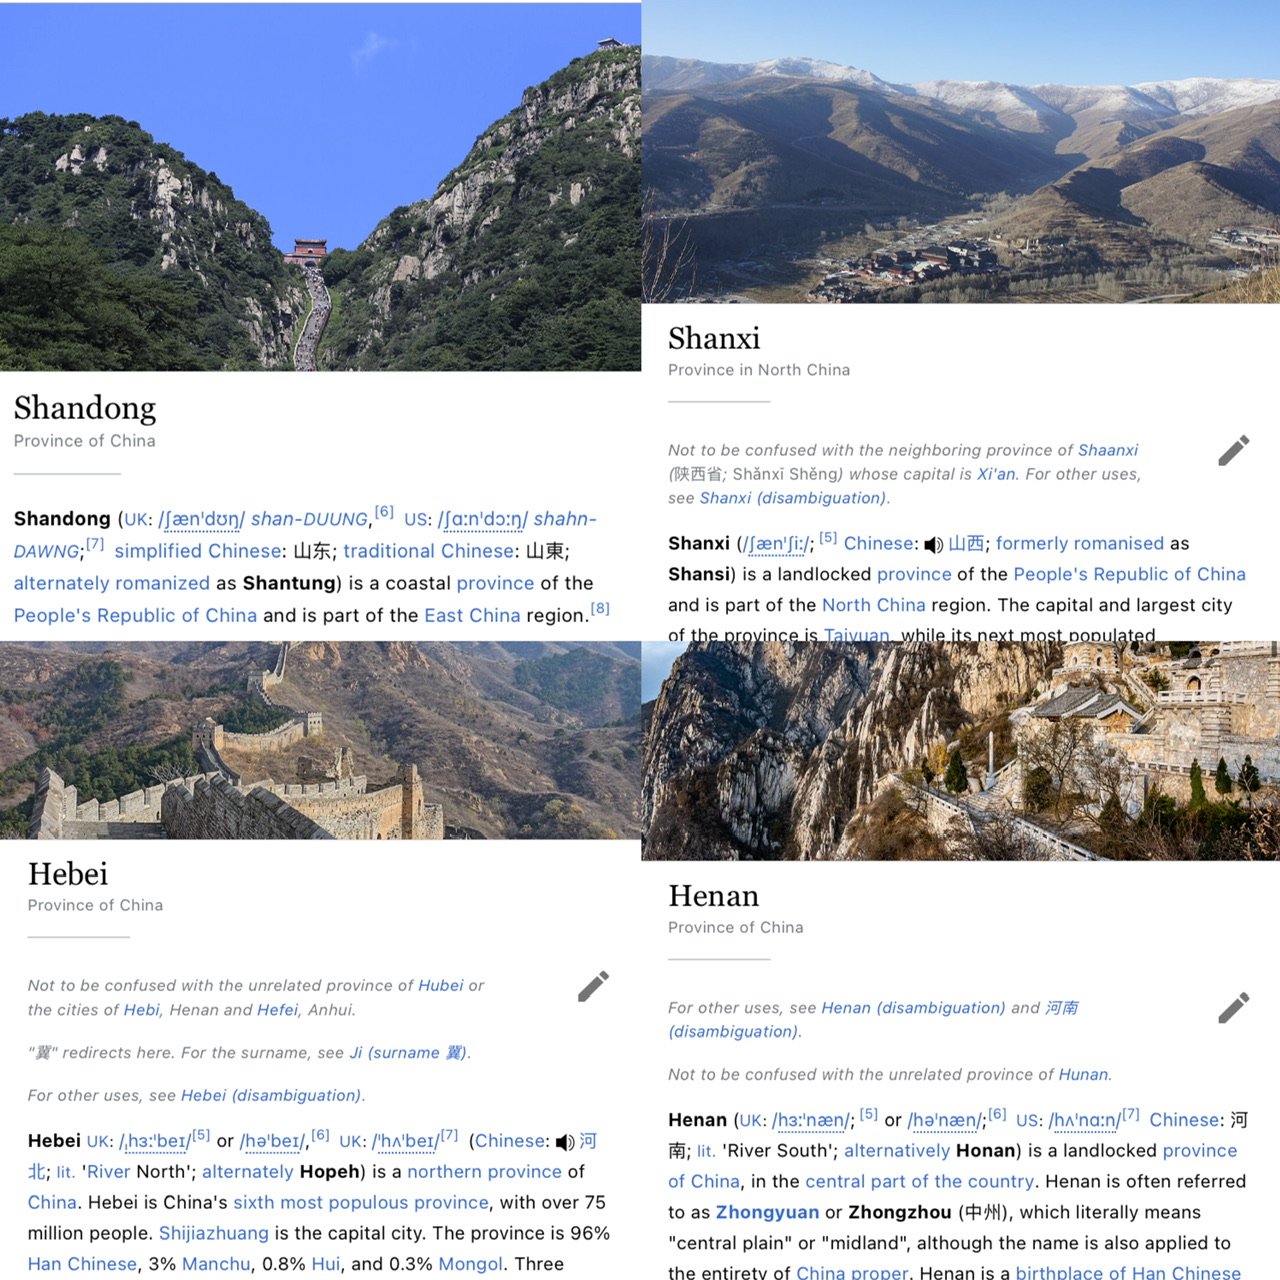
Task: Open the Shanxi snowy mountains image
Action: (960, 152)
